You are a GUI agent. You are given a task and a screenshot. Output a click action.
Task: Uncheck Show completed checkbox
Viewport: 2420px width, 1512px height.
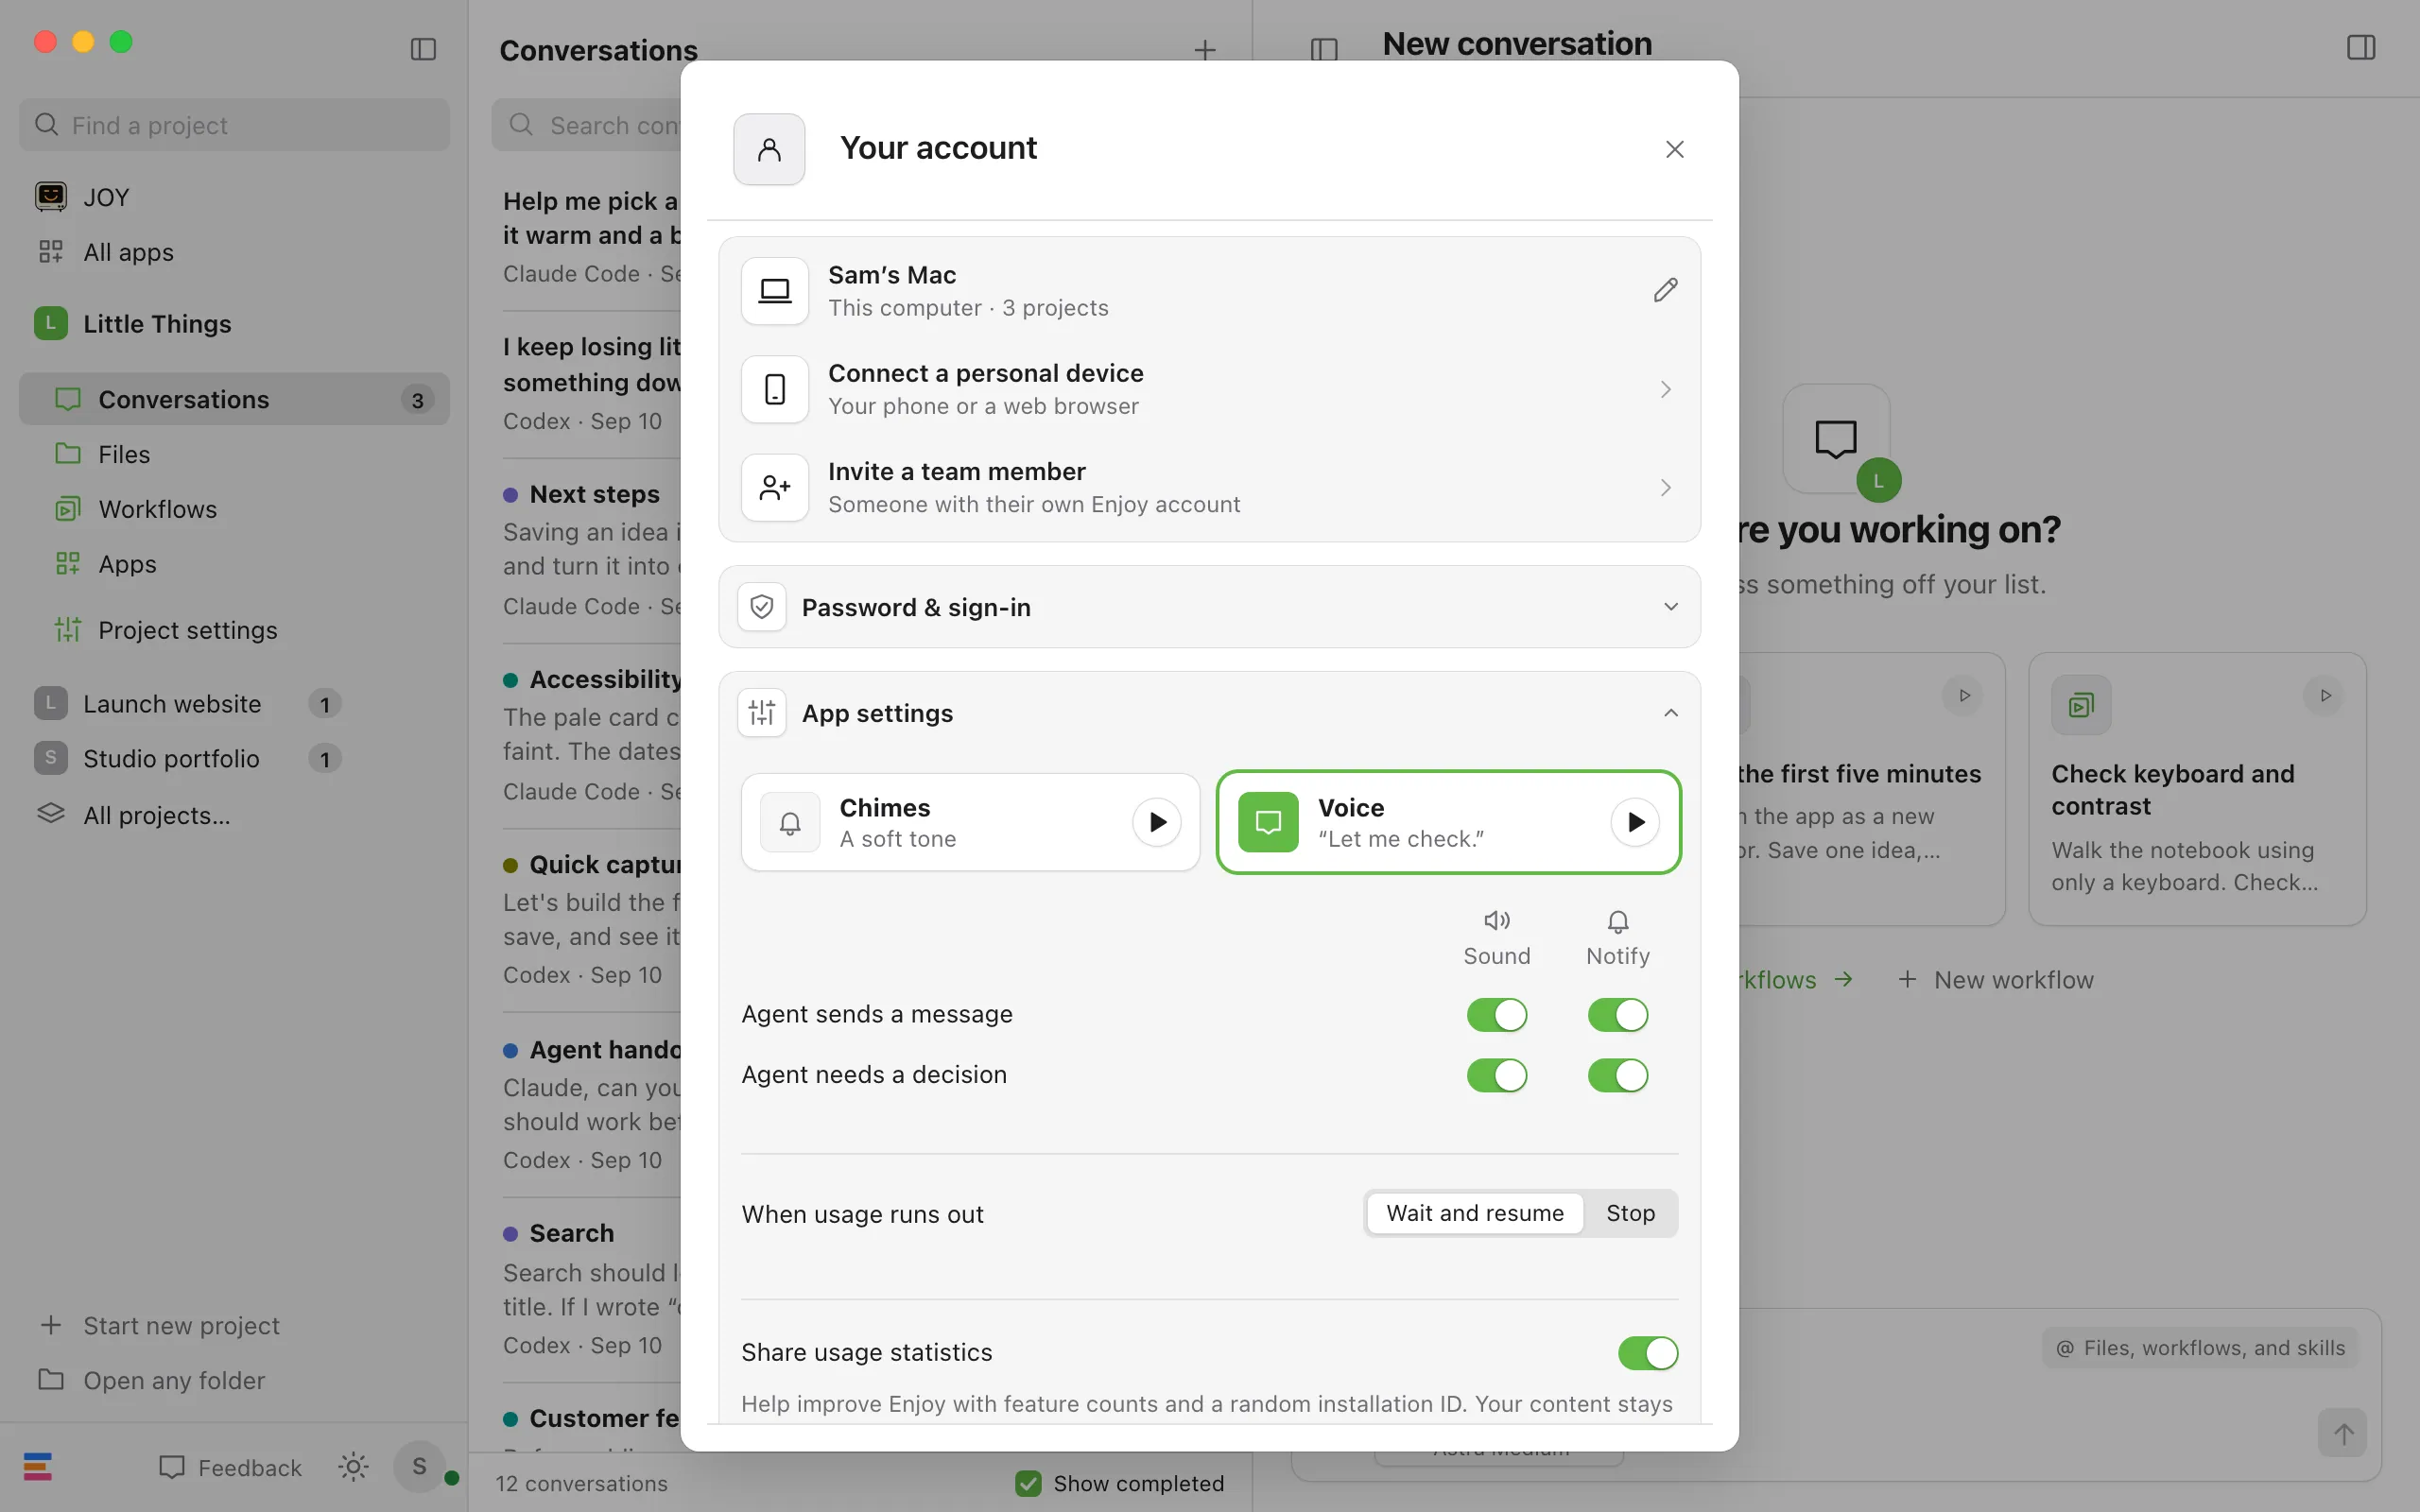click(1027, 1483)
